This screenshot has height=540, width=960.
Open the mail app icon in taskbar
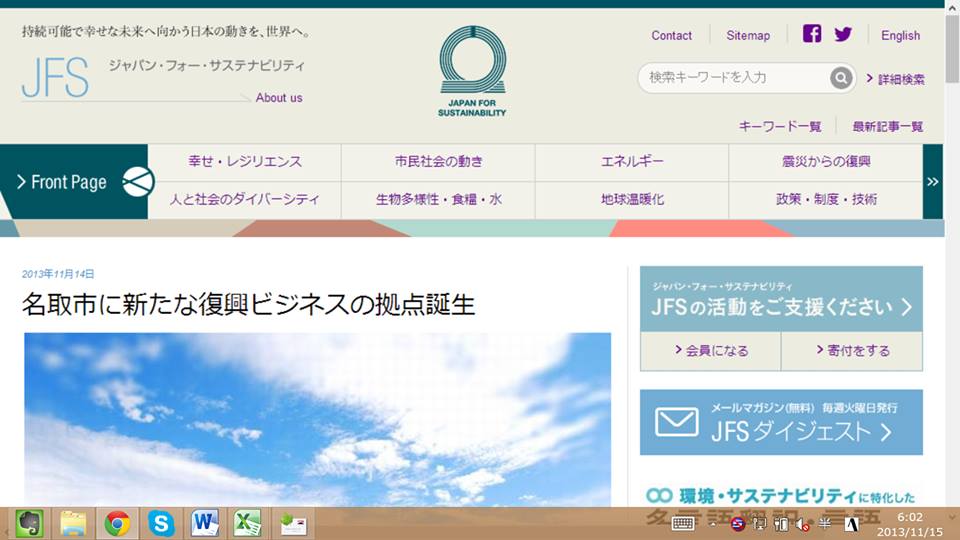pos(293,524)
